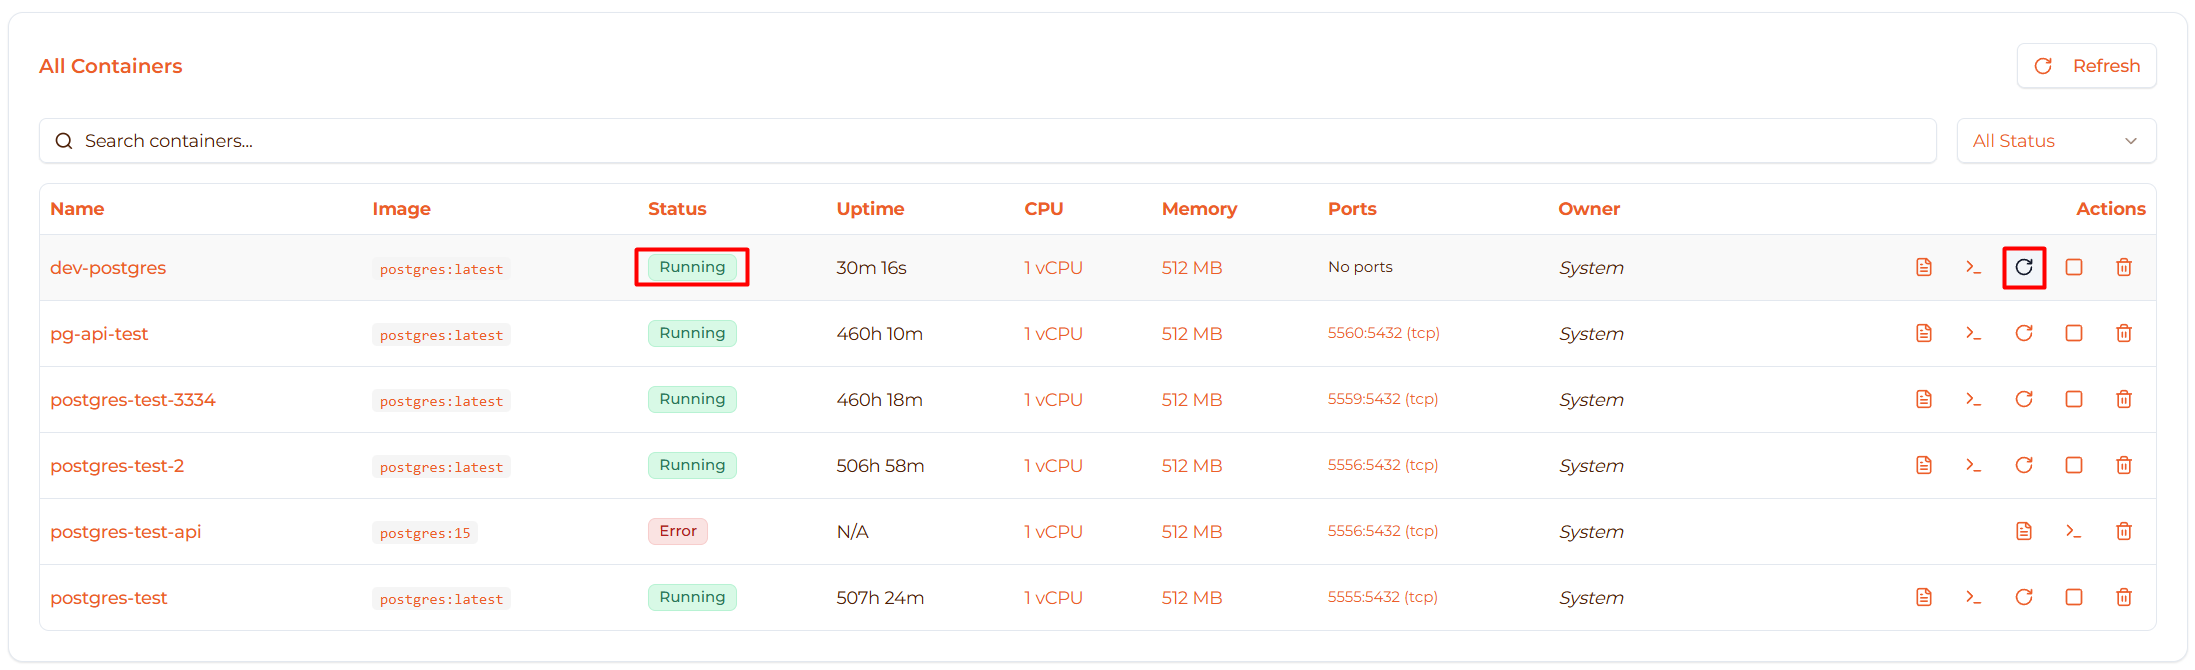Stop the pg-api-test container
2195x670 pixels.
pos(2073,333)
